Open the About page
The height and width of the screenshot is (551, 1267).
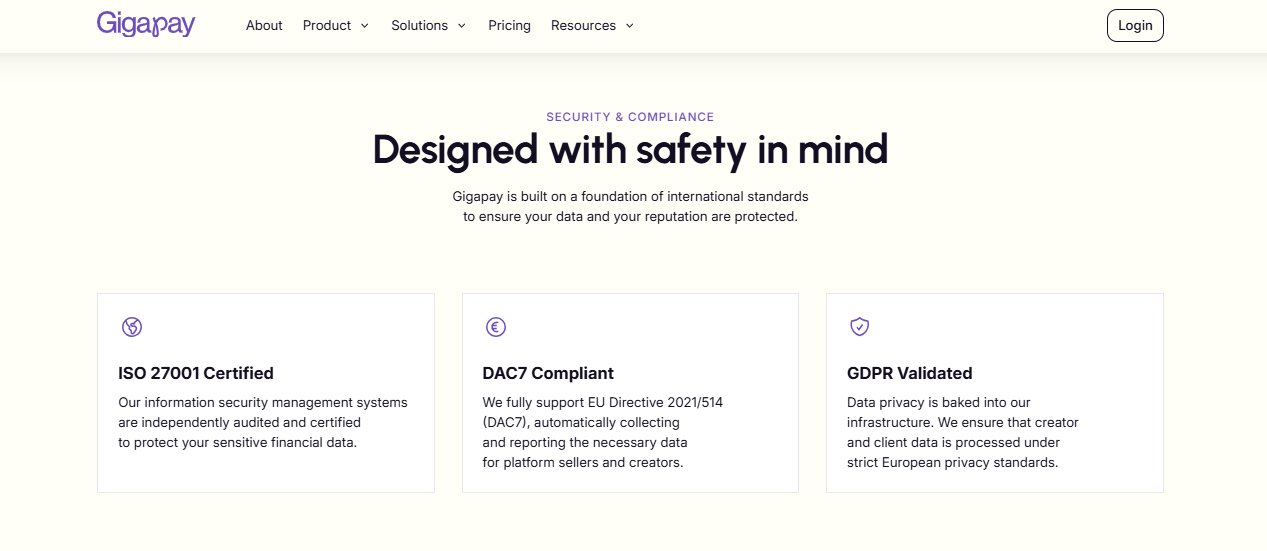[264, 25]
